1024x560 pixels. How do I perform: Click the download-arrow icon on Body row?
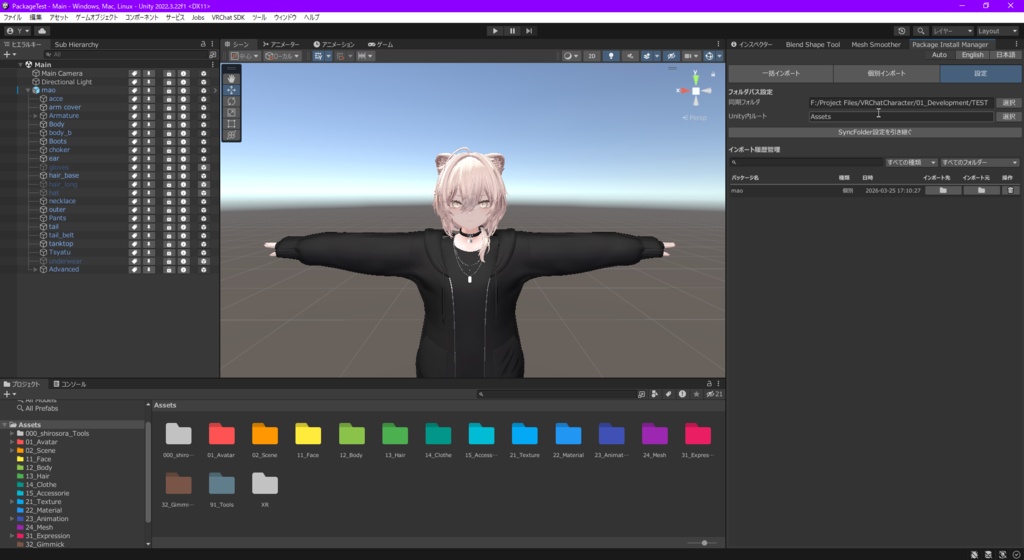(x=149, y=124)
